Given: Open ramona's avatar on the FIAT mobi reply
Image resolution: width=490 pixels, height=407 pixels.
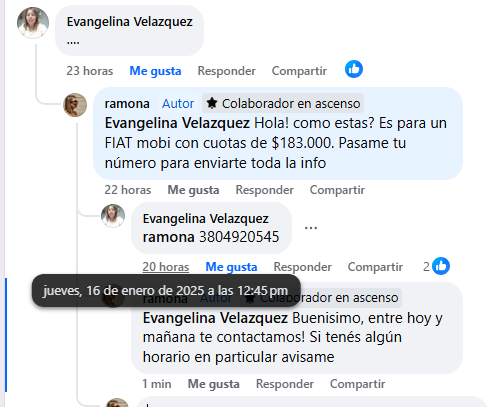Looking at the screenshot, I should point(75,105).
